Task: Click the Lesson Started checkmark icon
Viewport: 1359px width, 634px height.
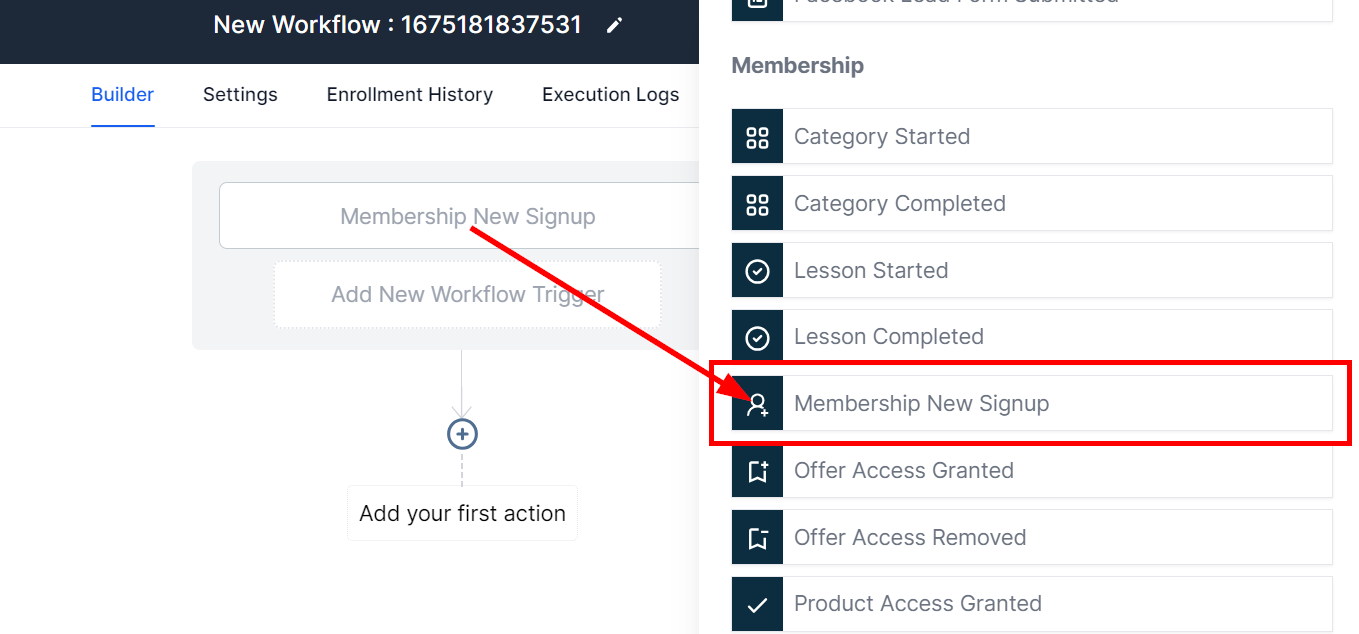Action: pyautogui.click(x=757, y=271)
